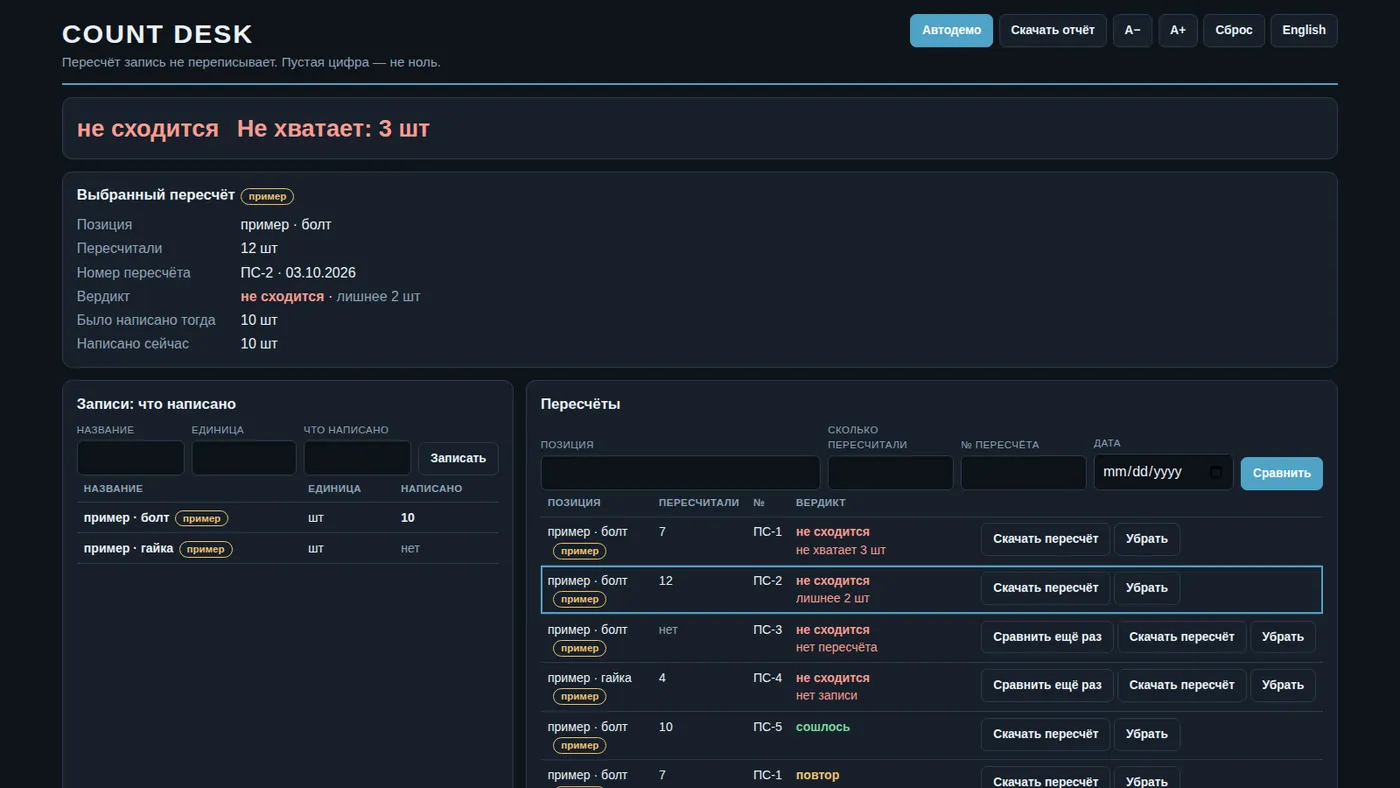Download recount ПС-3

(x=1182, y=637)
